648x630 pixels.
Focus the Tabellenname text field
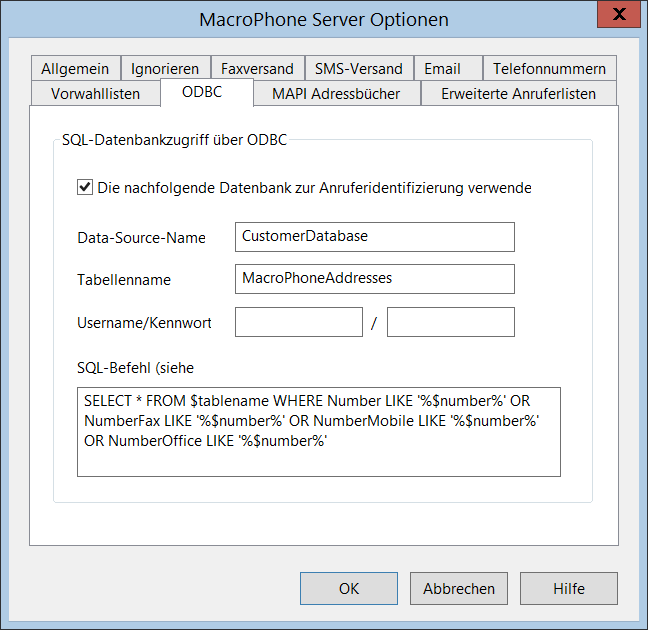pos(375,279)
